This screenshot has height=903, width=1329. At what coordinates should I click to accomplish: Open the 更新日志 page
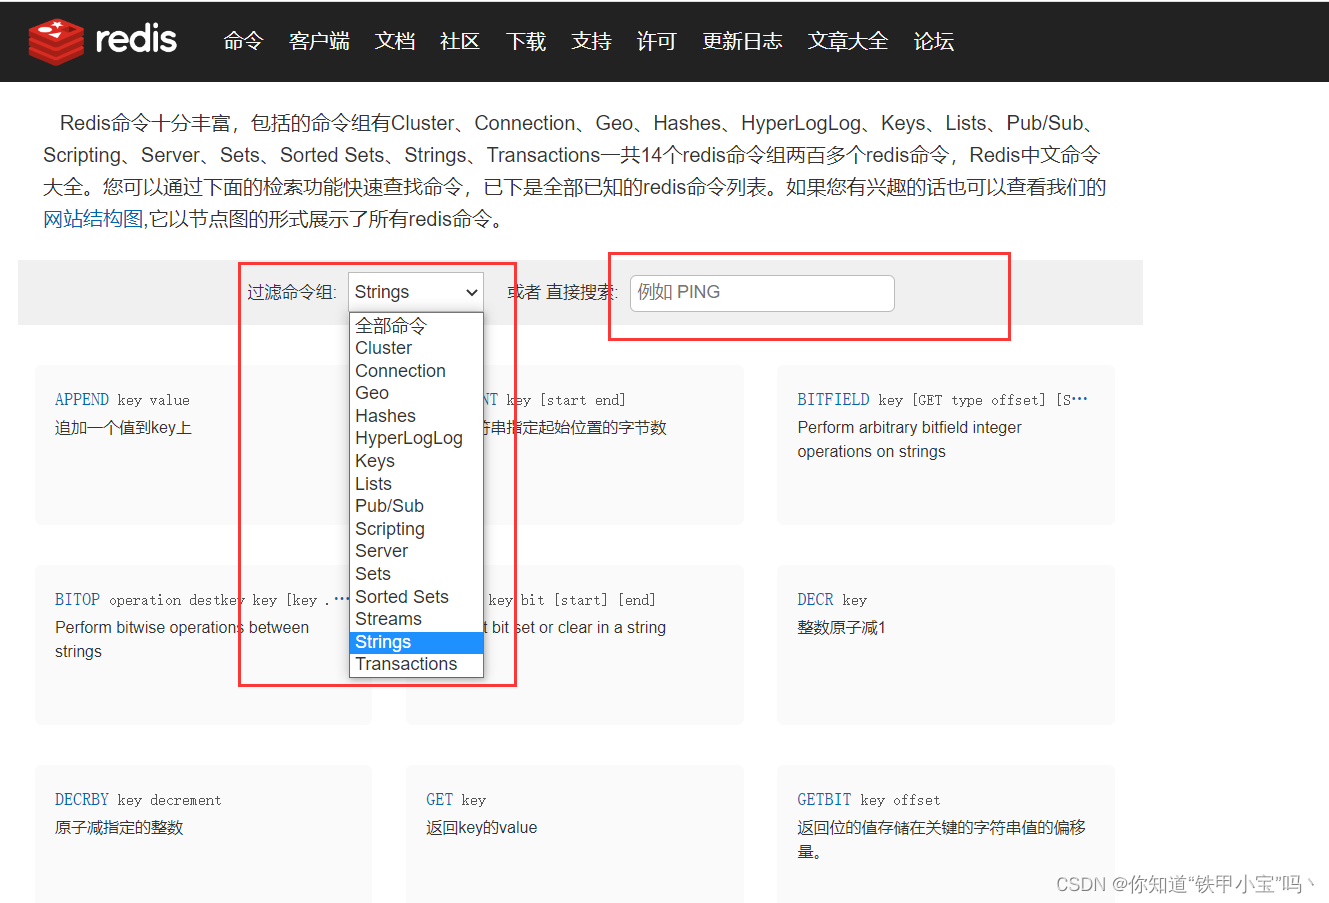point(742,41)
